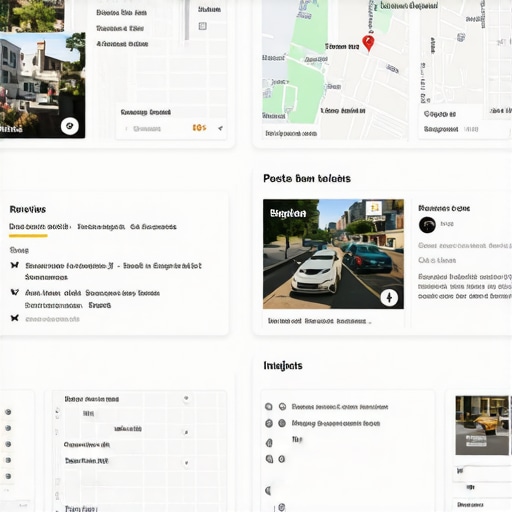This screenshot has height=512, width=512.
Task: Open the gold car thumbnail in the bottom-right card
Action: click(482, 425)
